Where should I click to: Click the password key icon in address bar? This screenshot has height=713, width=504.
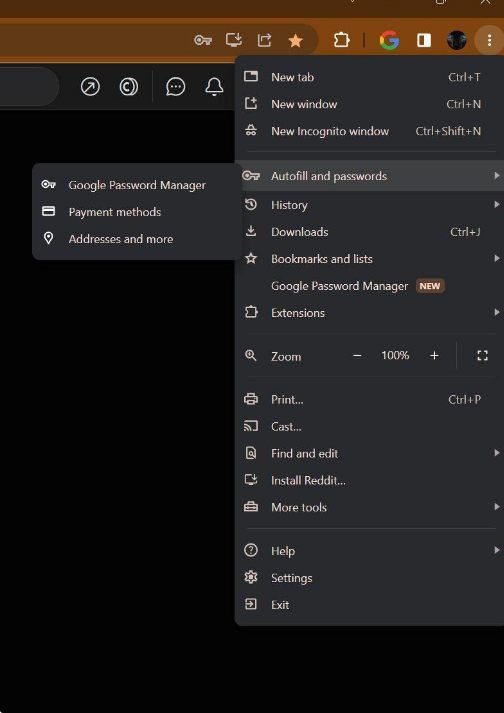[x=203, y=40]
